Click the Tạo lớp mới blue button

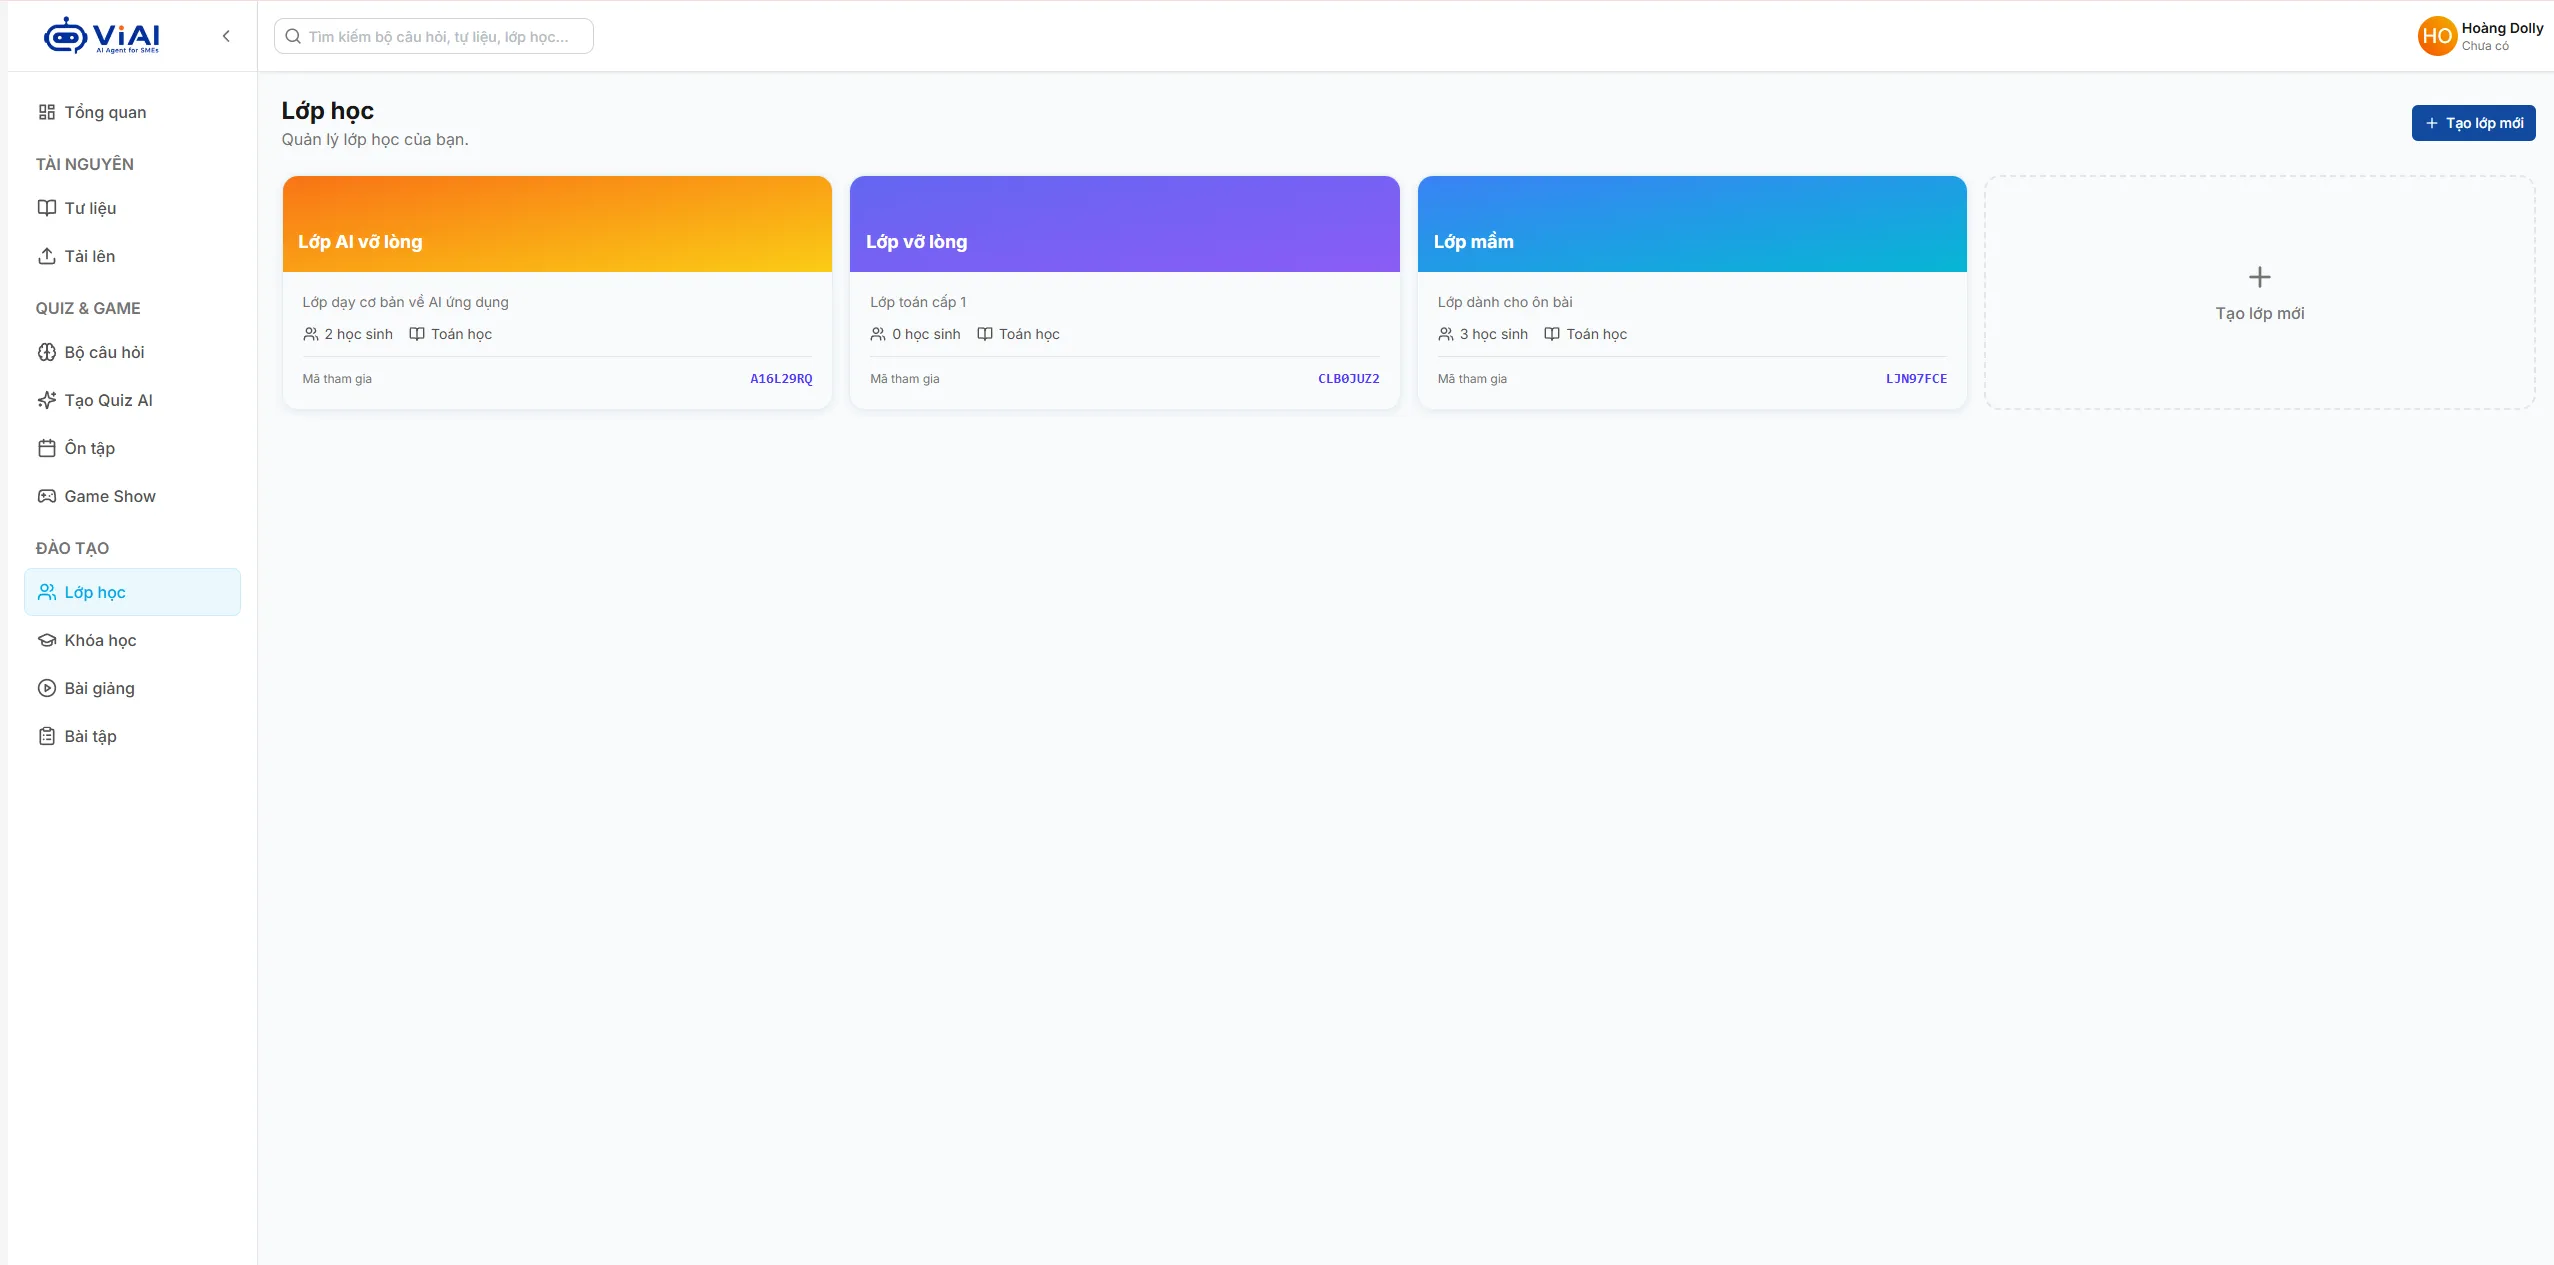(x=2473, y=123)
